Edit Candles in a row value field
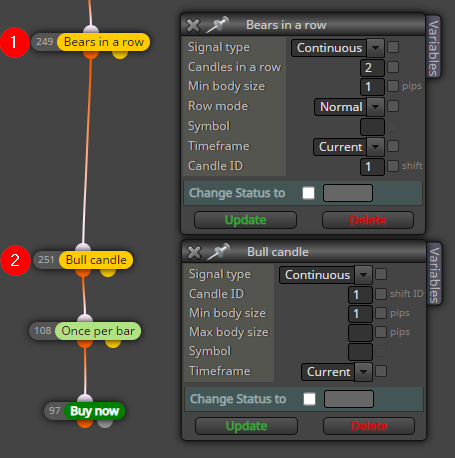The height and width of the screenshot is (458, 455). (x=372, y=68)
